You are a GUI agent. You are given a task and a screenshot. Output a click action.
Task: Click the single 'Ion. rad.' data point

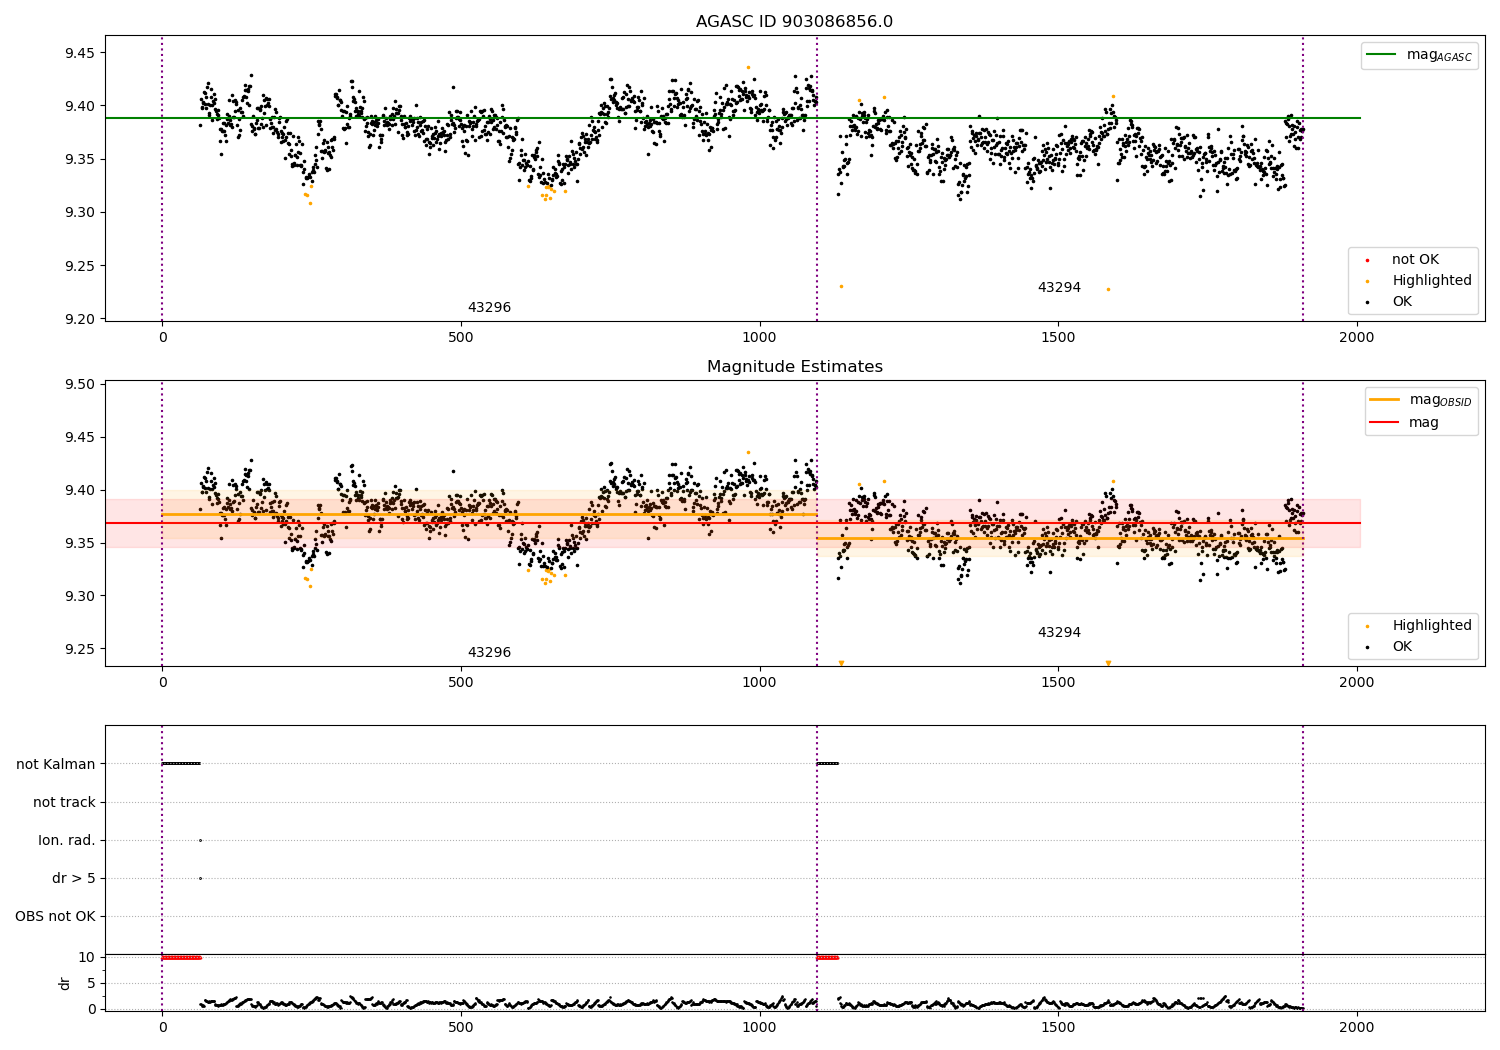(x=200, y=840)
